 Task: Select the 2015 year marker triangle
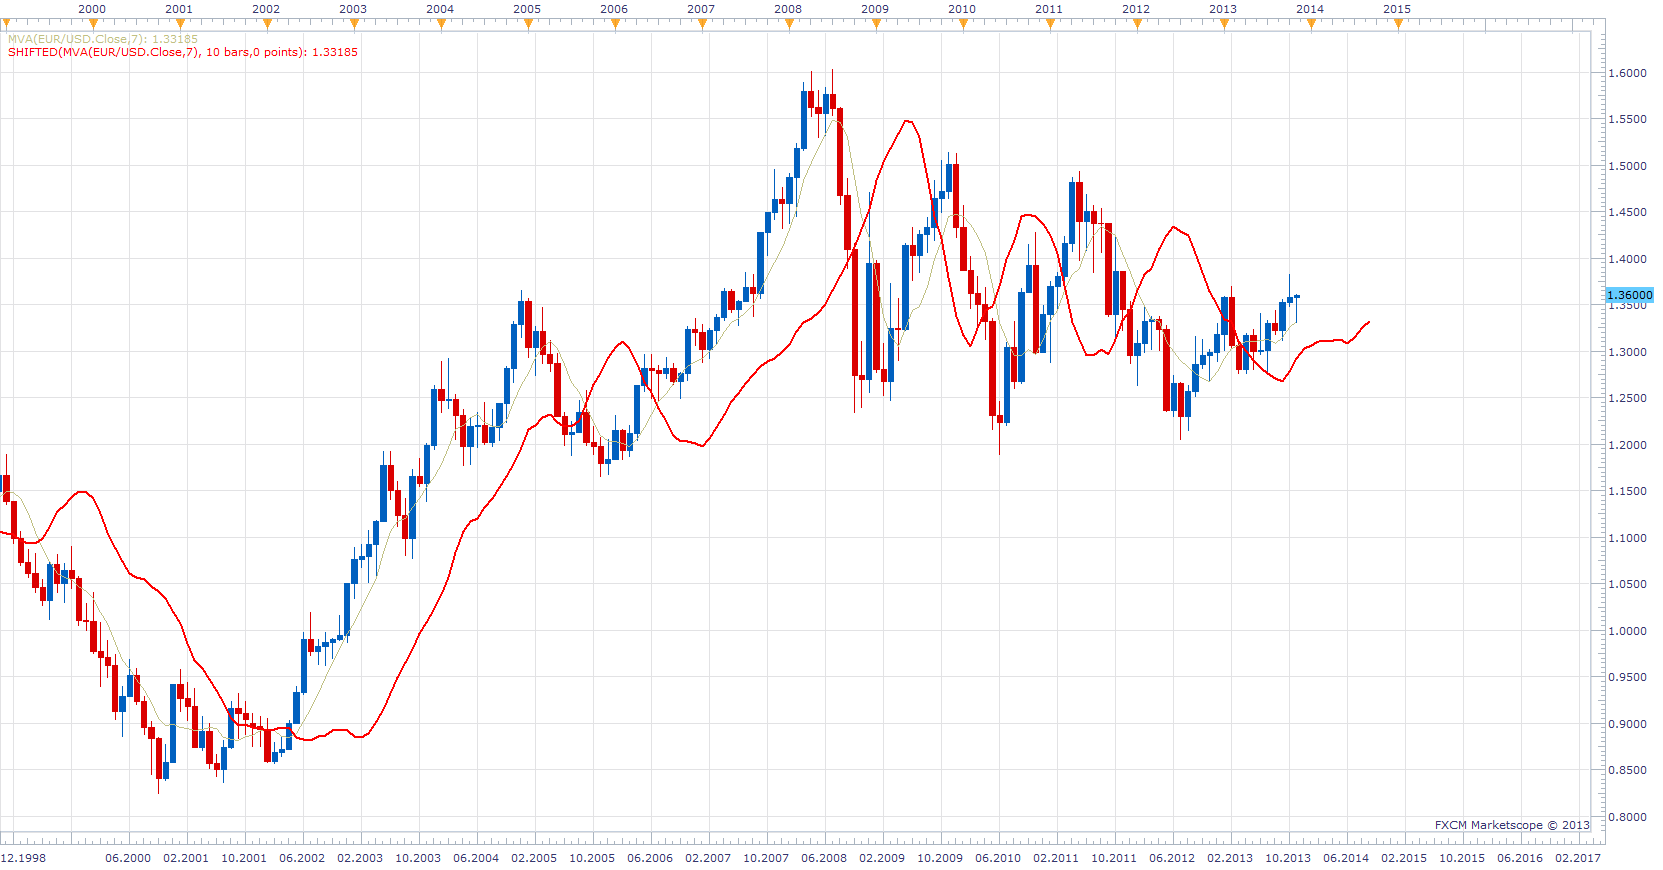point(1398,24)
